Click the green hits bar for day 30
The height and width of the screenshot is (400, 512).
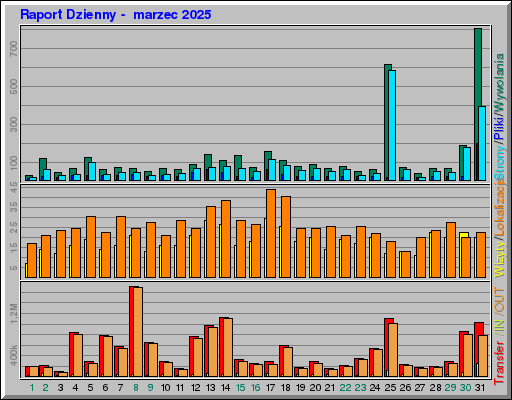click(461, 163)
